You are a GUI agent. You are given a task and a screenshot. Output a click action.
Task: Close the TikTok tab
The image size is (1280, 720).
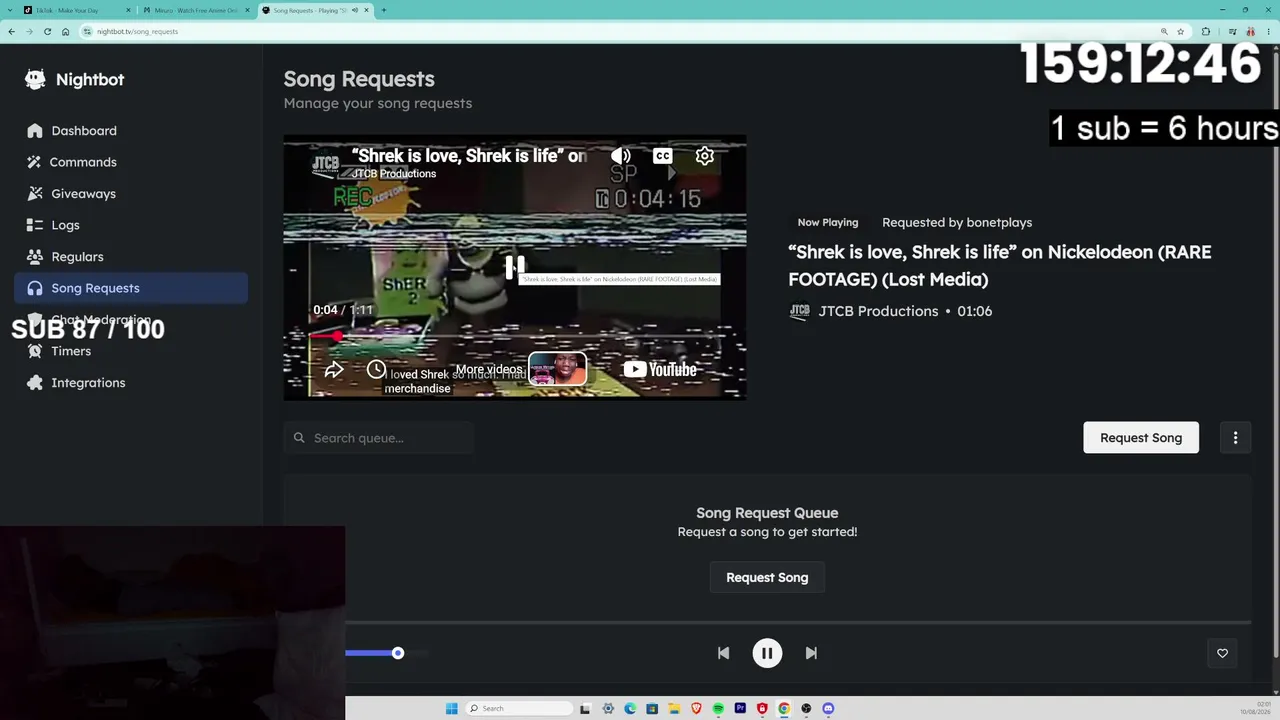pyautogui.click(x=129, y=10)
